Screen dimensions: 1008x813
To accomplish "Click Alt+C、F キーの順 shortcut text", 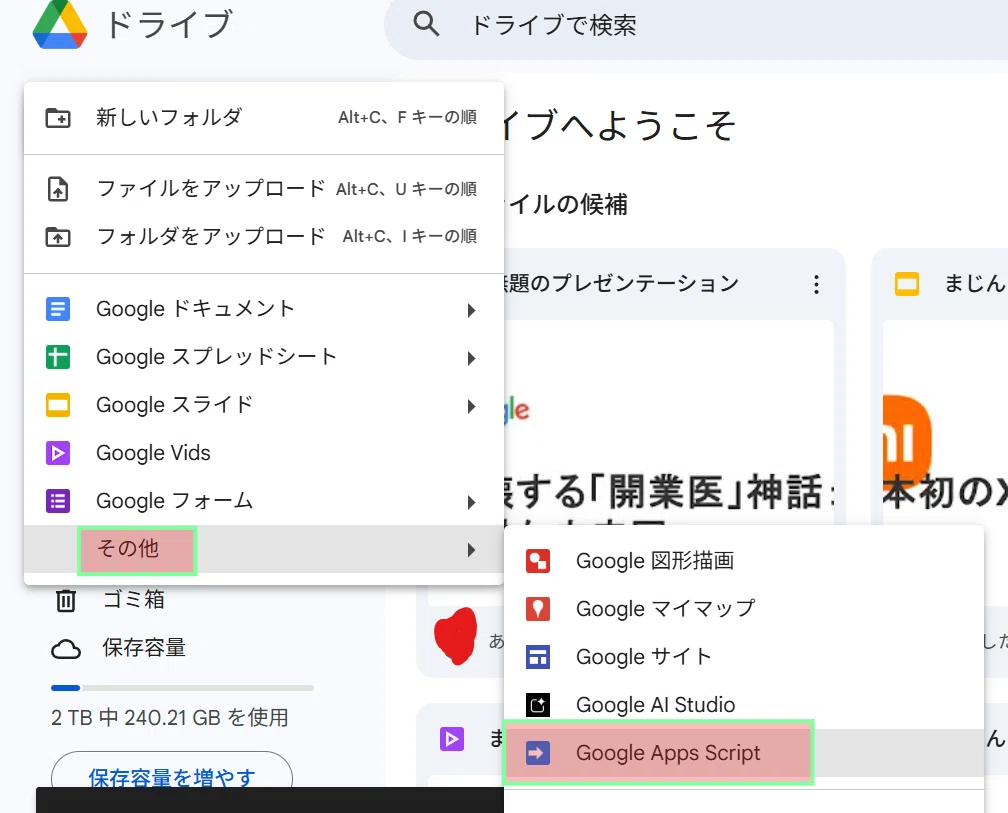I will (x=408, y=118).
